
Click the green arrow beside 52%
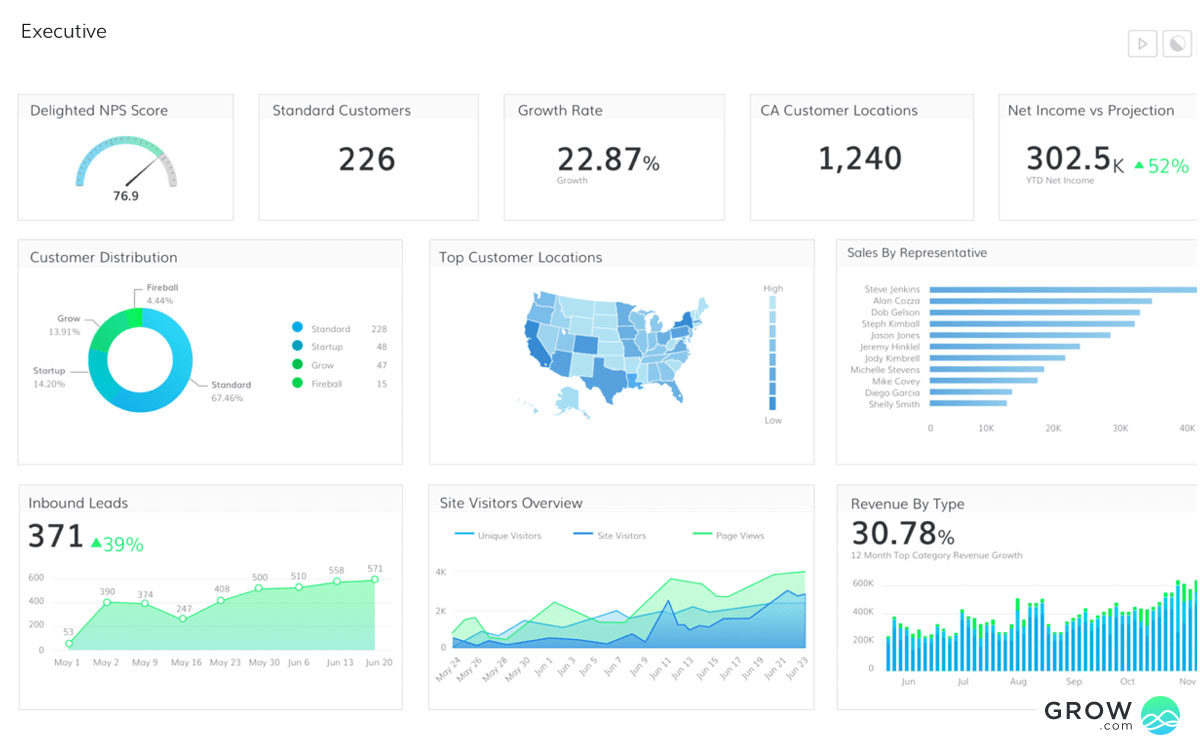(x=1137, y=167)
